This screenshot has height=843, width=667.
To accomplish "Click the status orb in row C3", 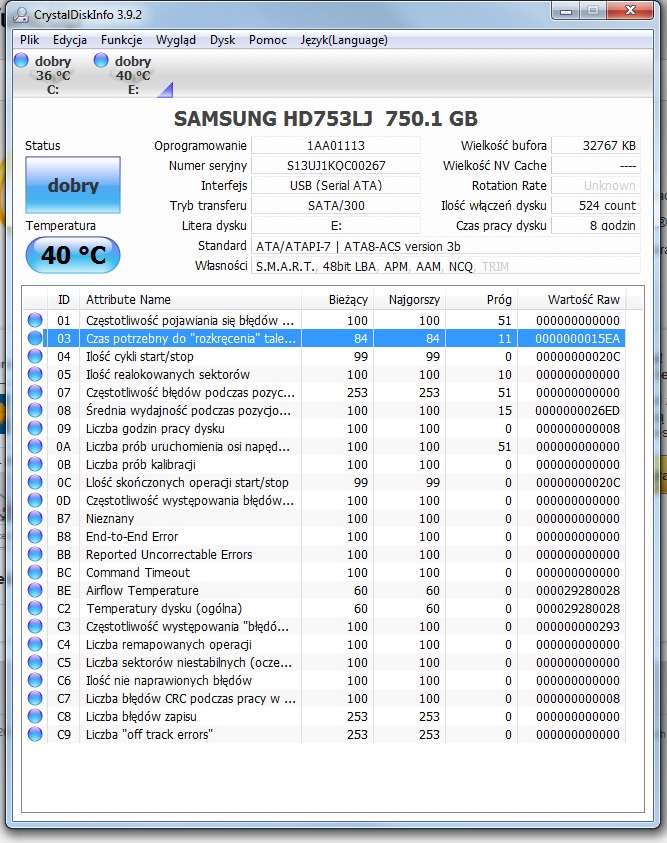I will click(35, 626).
